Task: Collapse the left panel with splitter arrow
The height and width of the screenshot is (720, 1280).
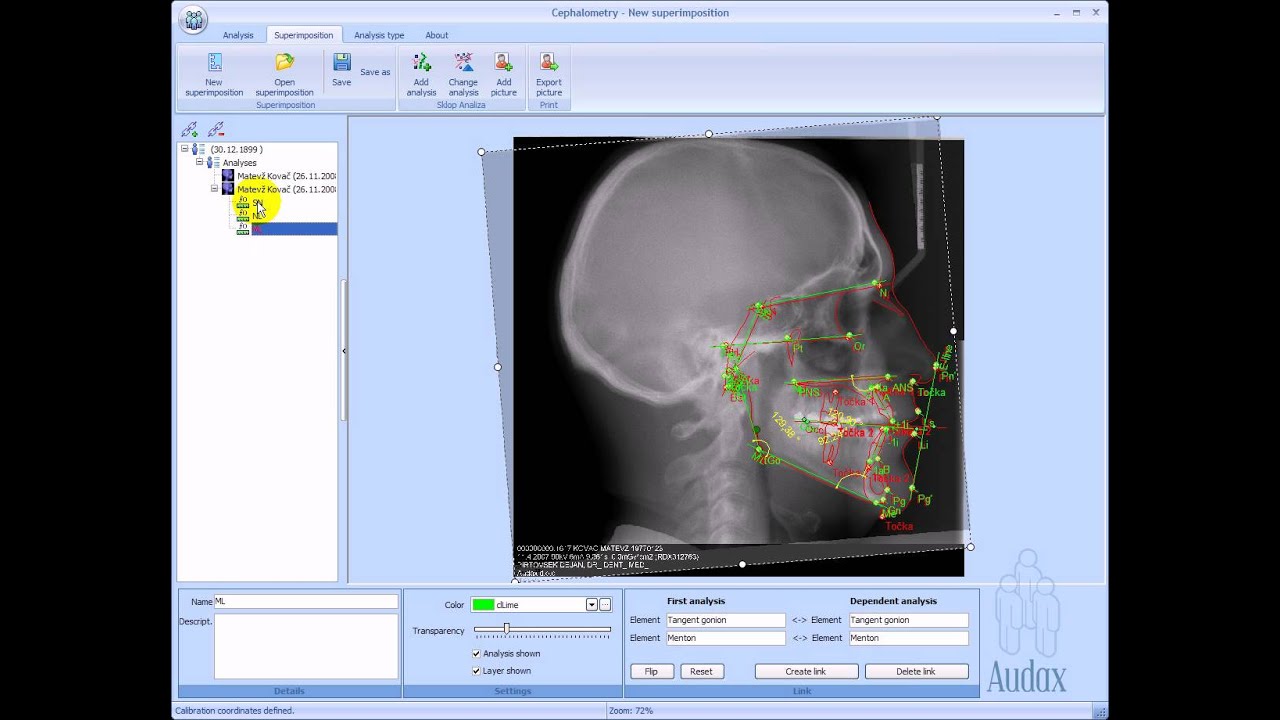Action: (x=344, y=351)
